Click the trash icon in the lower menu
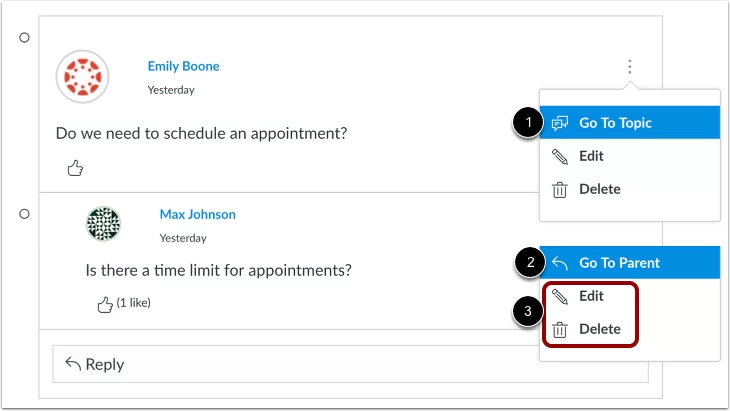Screen dimensions: 730x411 pyautogui.click(x=560, y=330)
